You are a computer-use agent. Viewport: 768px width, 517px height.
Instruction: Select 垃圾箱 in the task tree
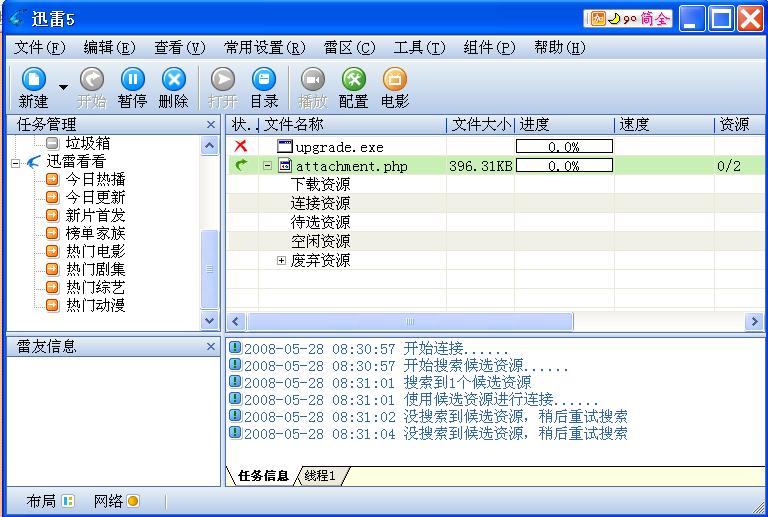(88, 143)
